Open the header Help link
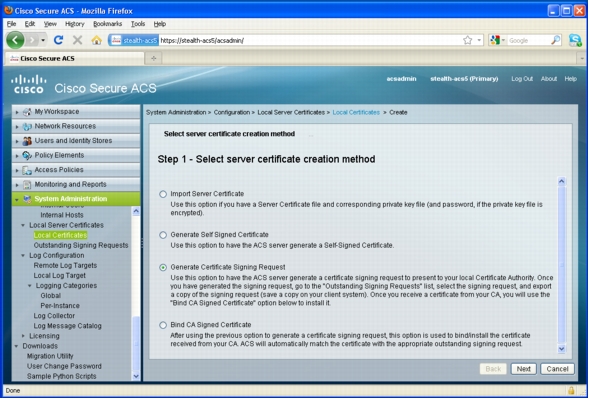 570,79
